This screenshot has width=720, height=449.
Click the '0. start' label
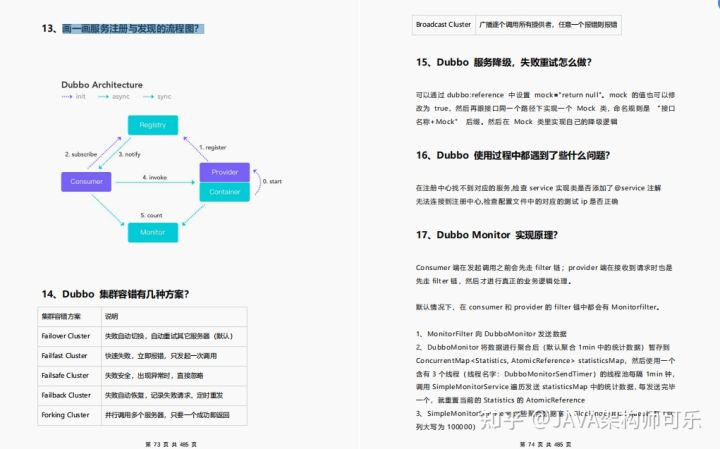272,181
